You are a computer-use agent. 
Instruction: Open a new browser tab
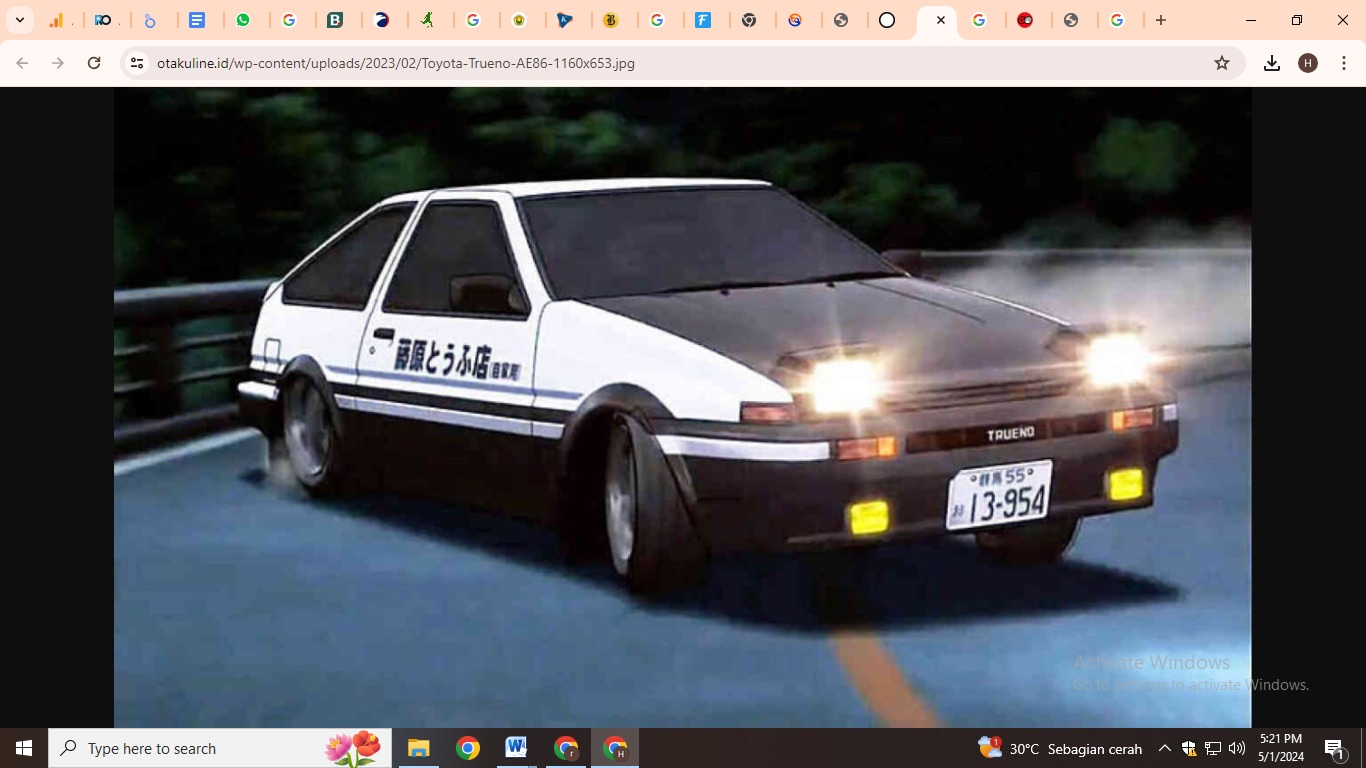tap(1160, 19)
